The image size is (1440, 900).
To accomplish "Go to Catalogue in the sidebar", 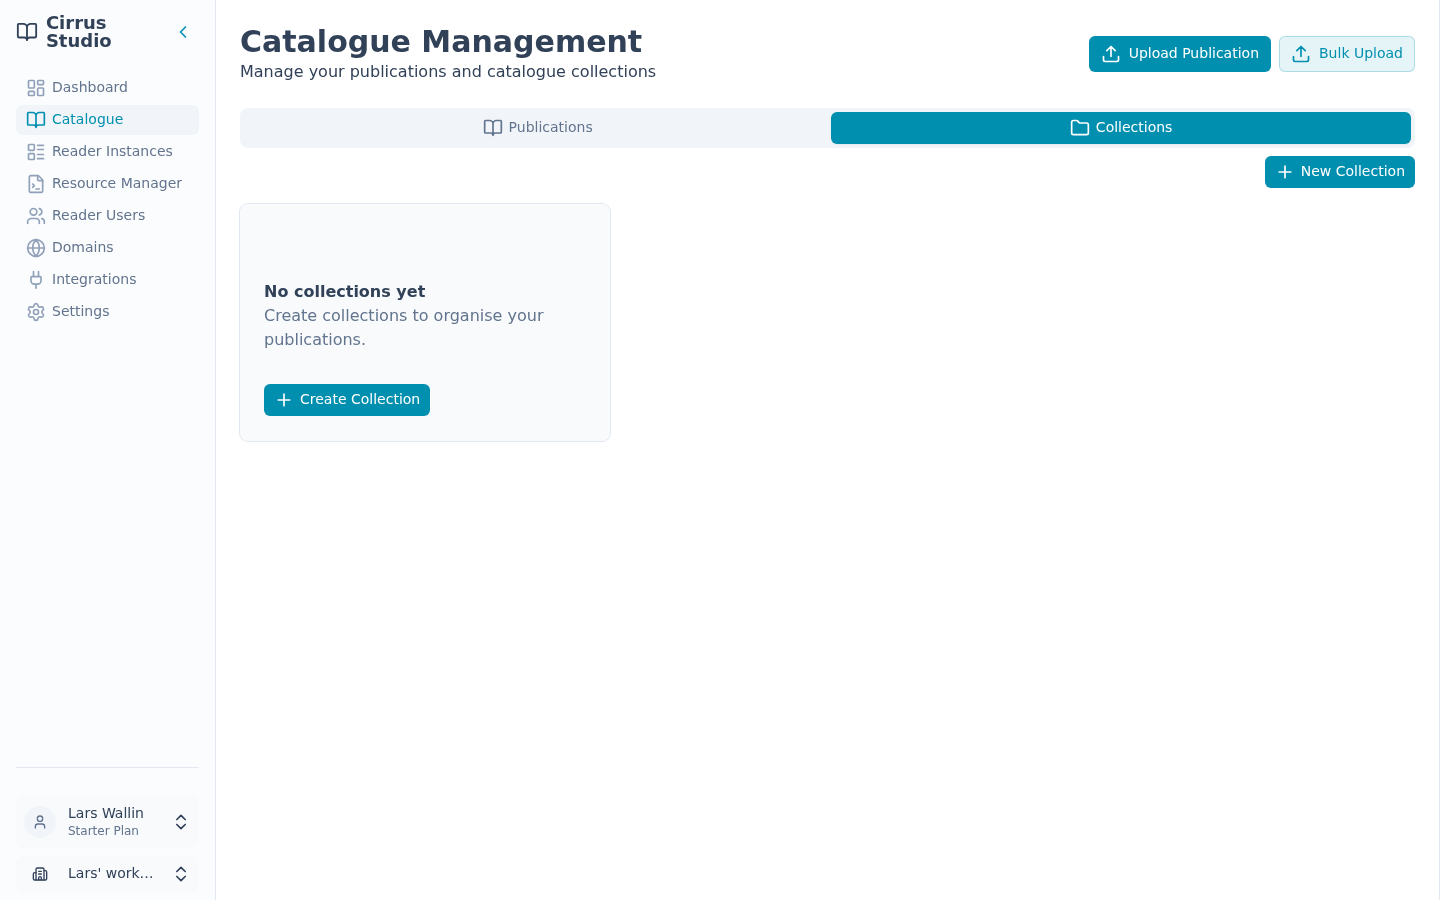I will point(107,120).
